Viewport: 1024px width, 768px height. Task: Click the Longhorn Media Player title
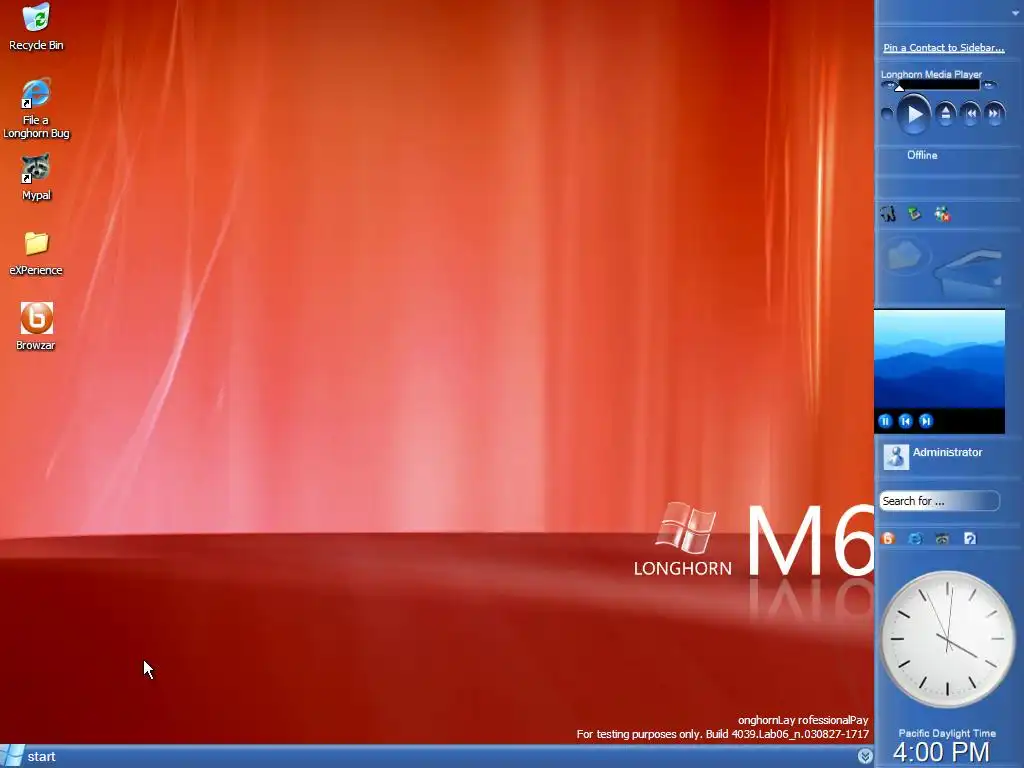coord(931,74)
